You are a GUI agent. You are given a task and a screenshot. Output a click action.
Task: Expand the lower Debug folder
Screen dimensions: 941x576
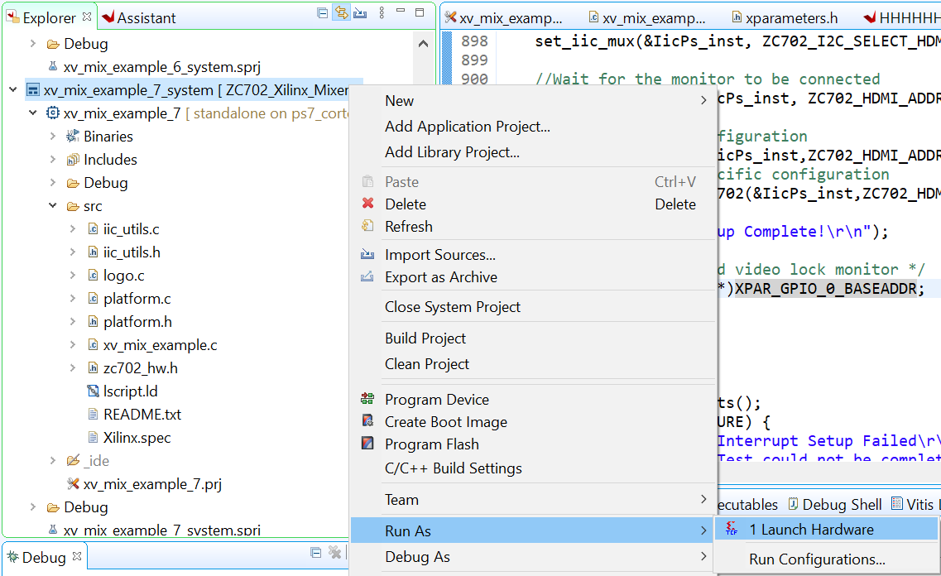pyautogui.click(x=33, y=507)
